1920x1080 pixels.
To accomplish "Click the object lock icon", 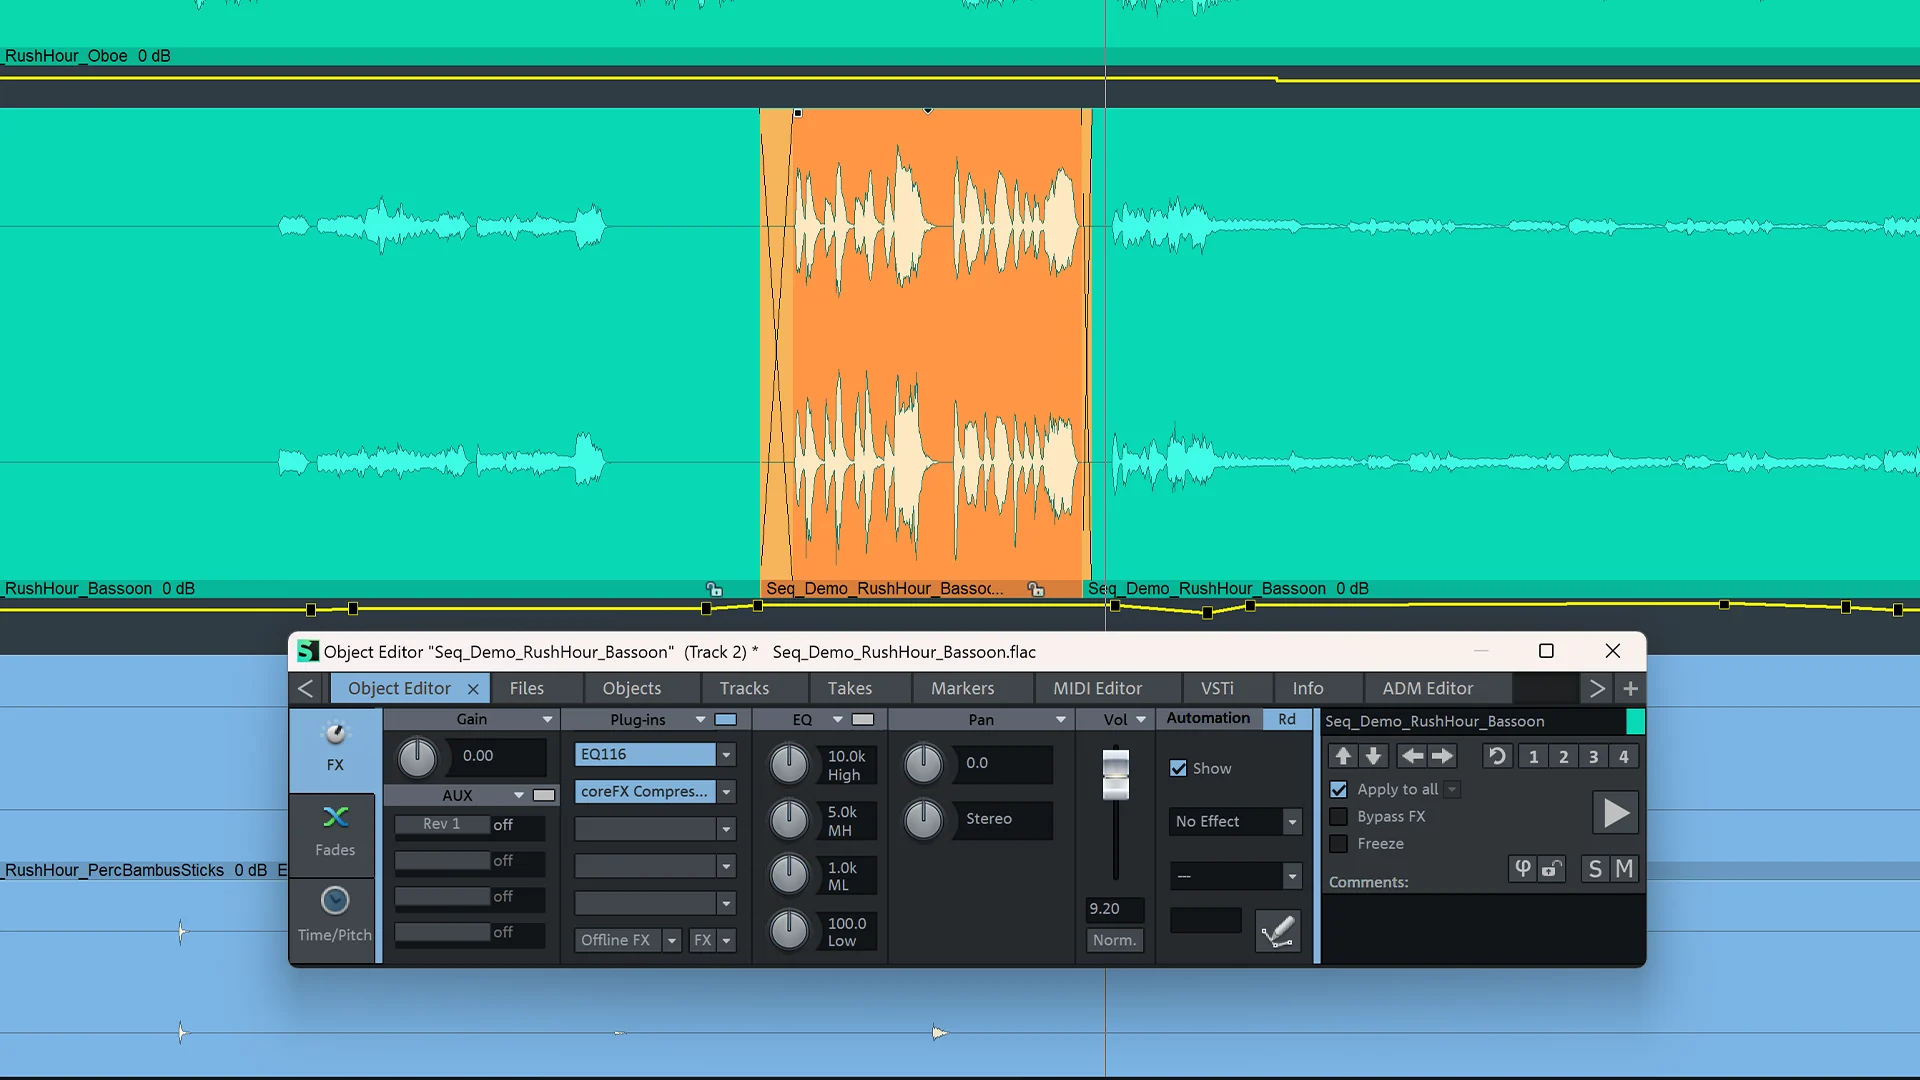I will (x=1551, y=869).
